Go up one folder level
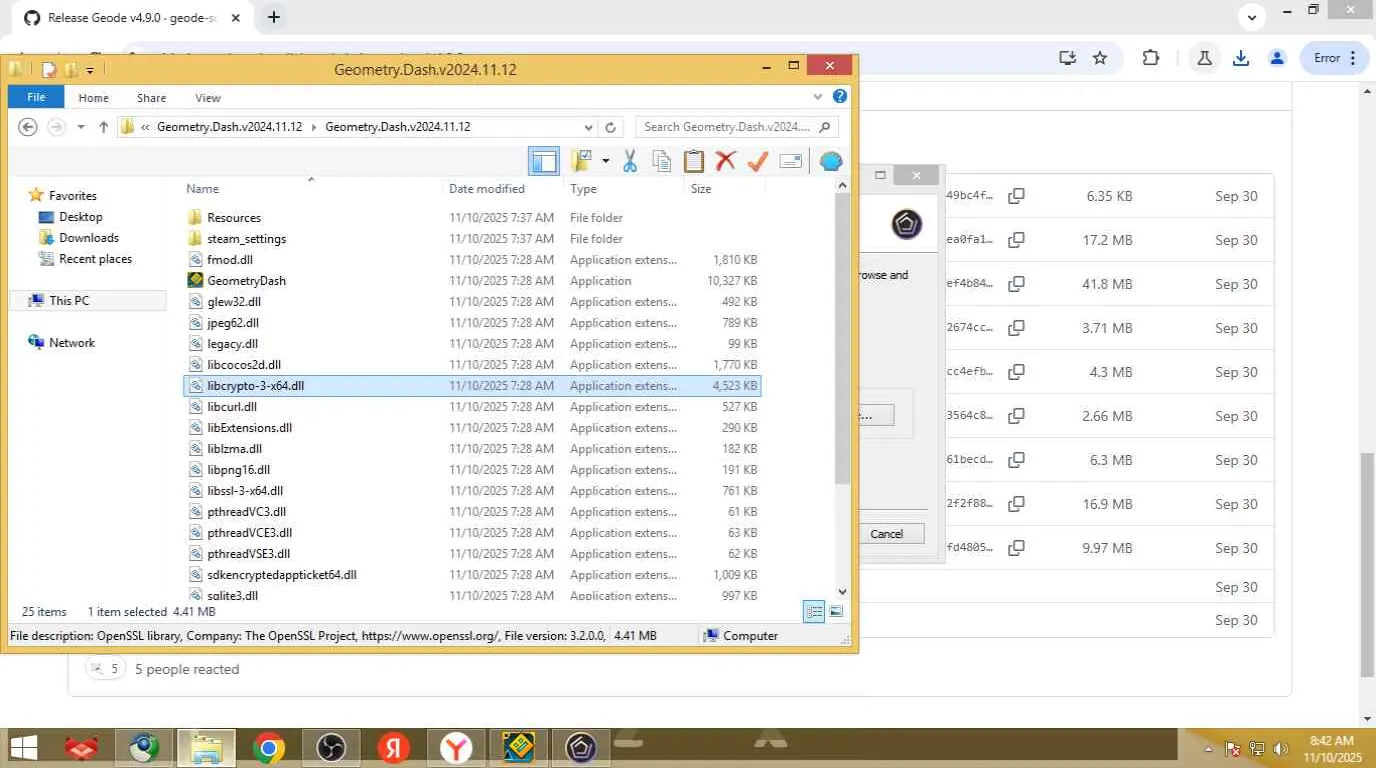Image resolution: width=1376 pixels, height=768 pixels. click(x=103, y=127)
